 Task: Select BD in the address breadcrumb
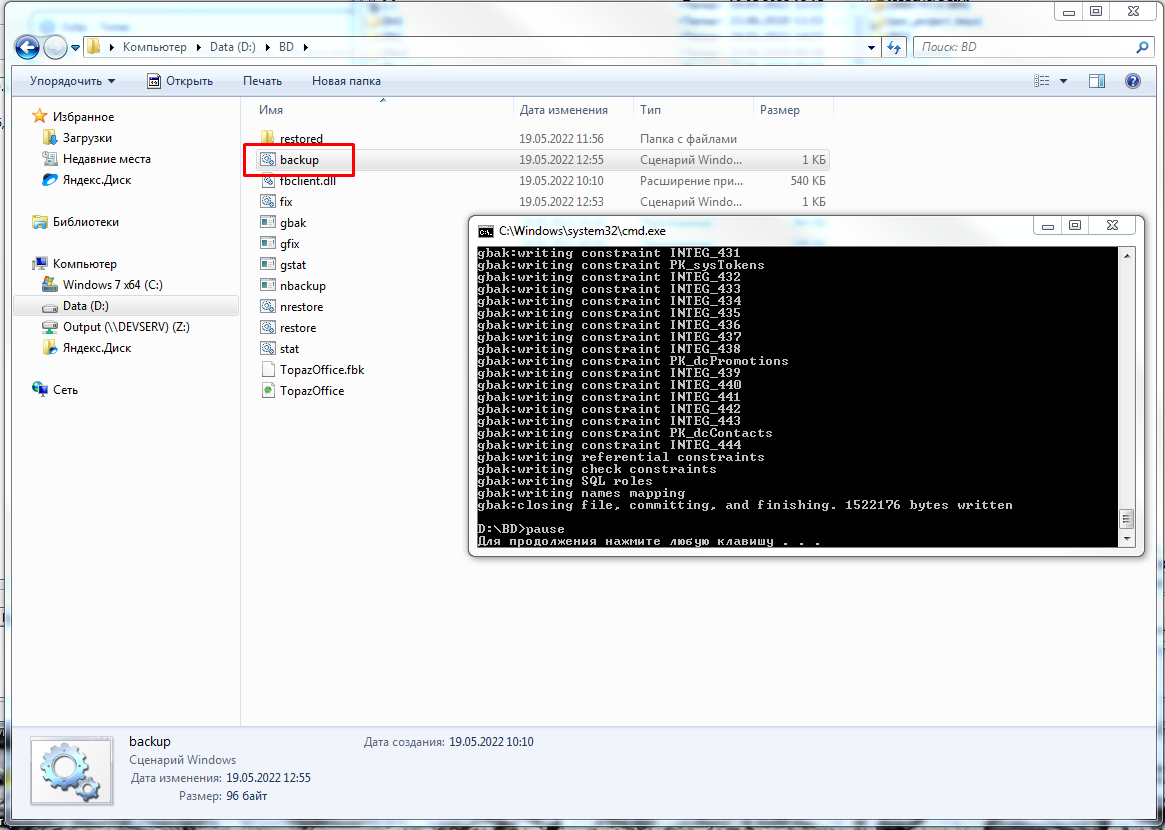pos(286,47)
